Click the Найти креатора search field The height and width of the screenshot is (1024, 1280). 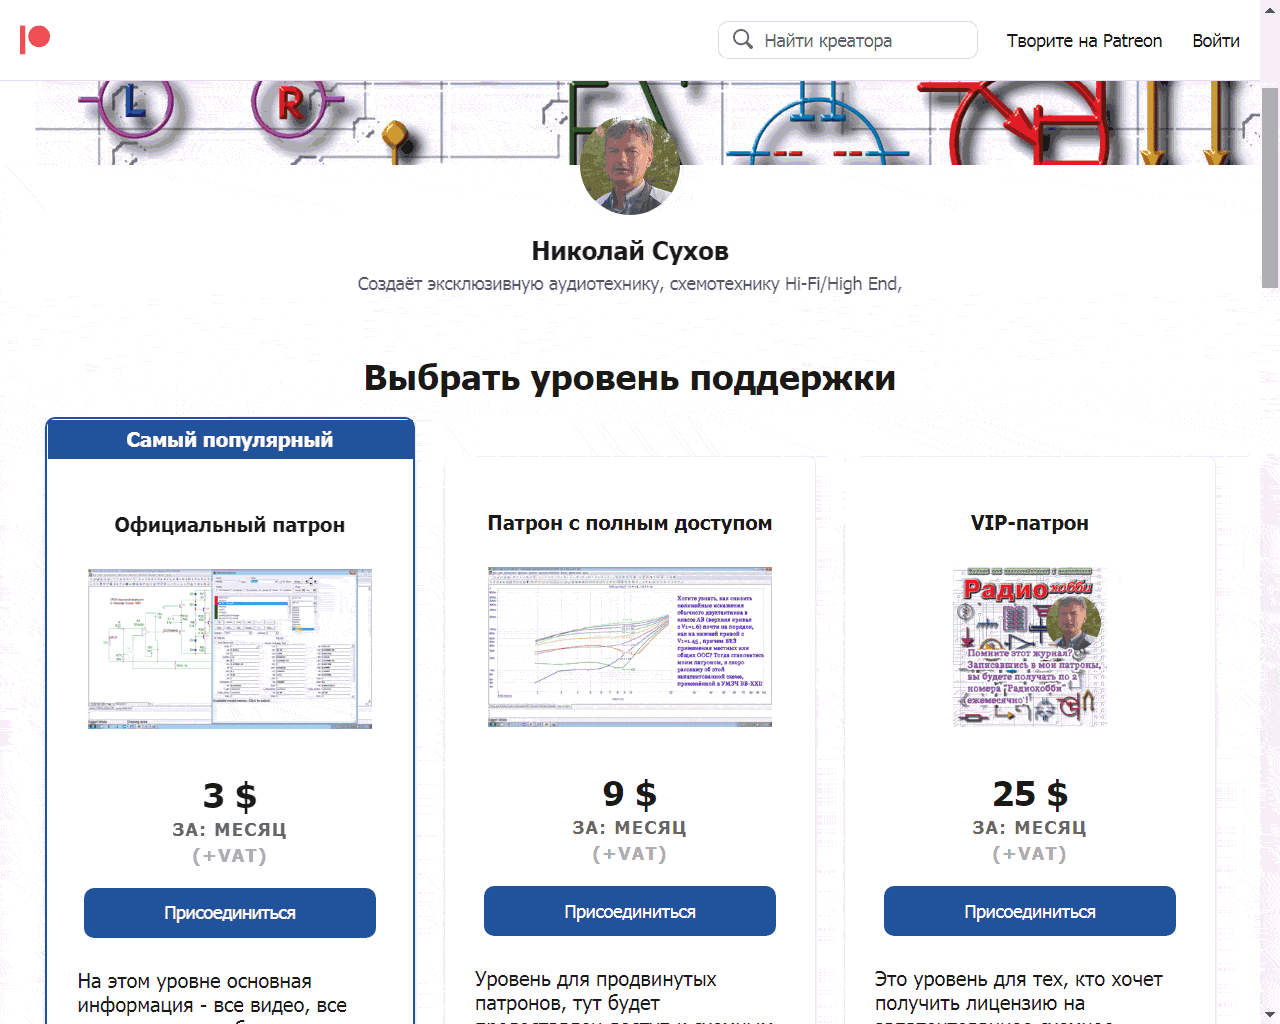tap(860, 41)
